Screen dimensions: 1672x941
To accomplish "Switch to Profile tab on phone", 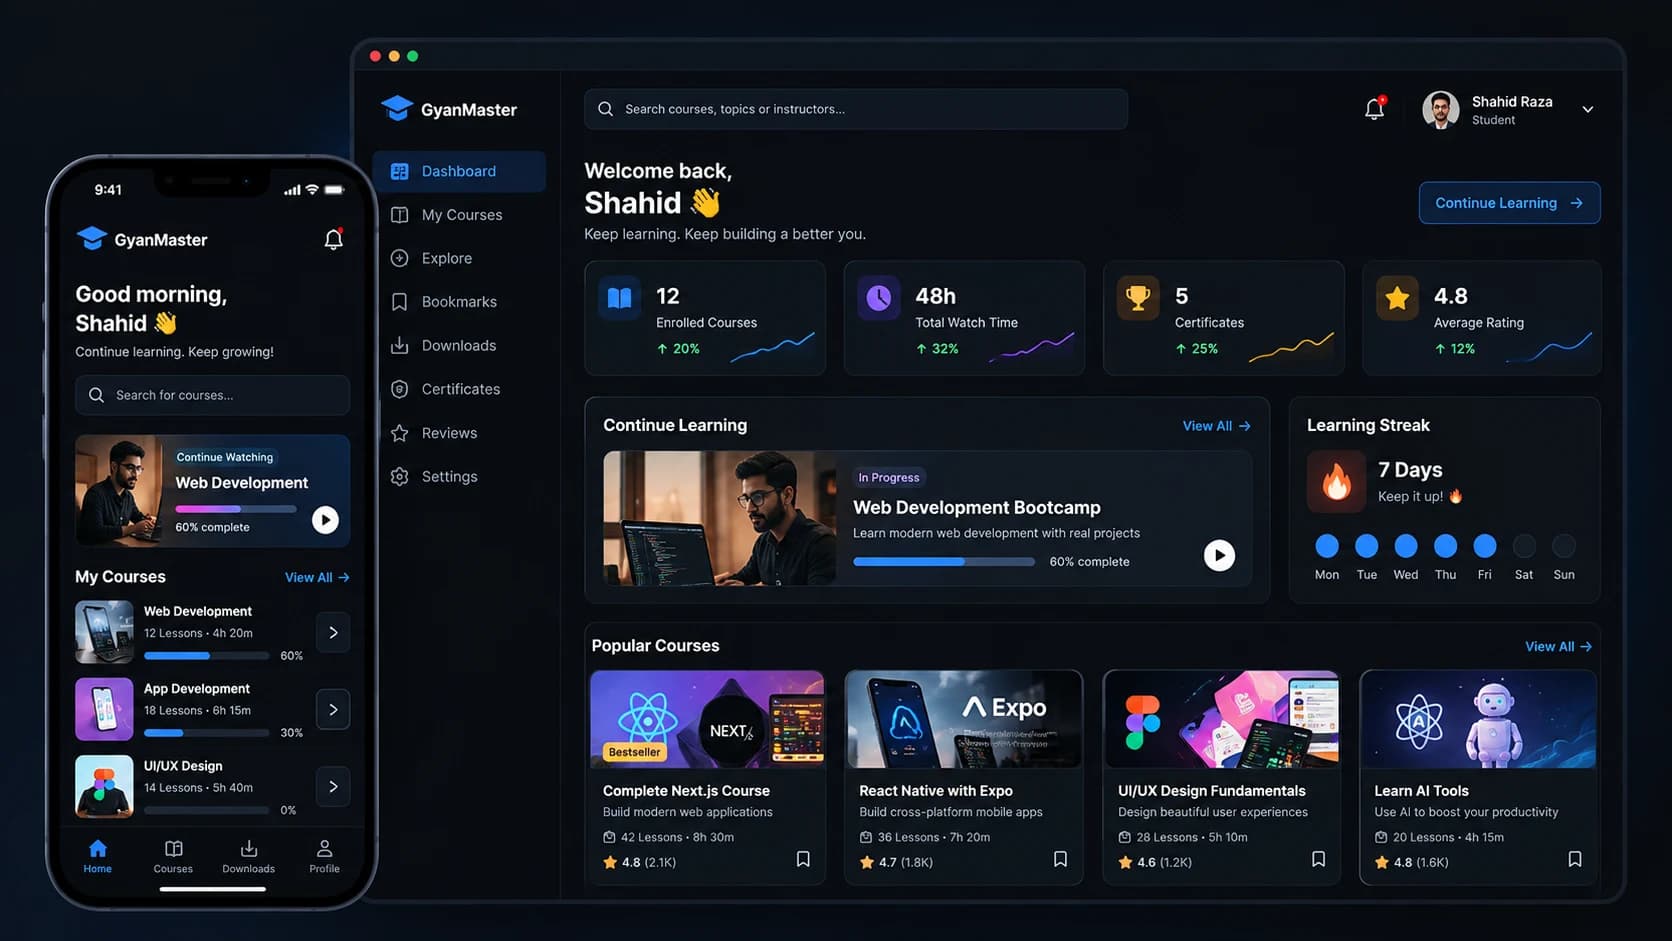I will tap(324, 856).
